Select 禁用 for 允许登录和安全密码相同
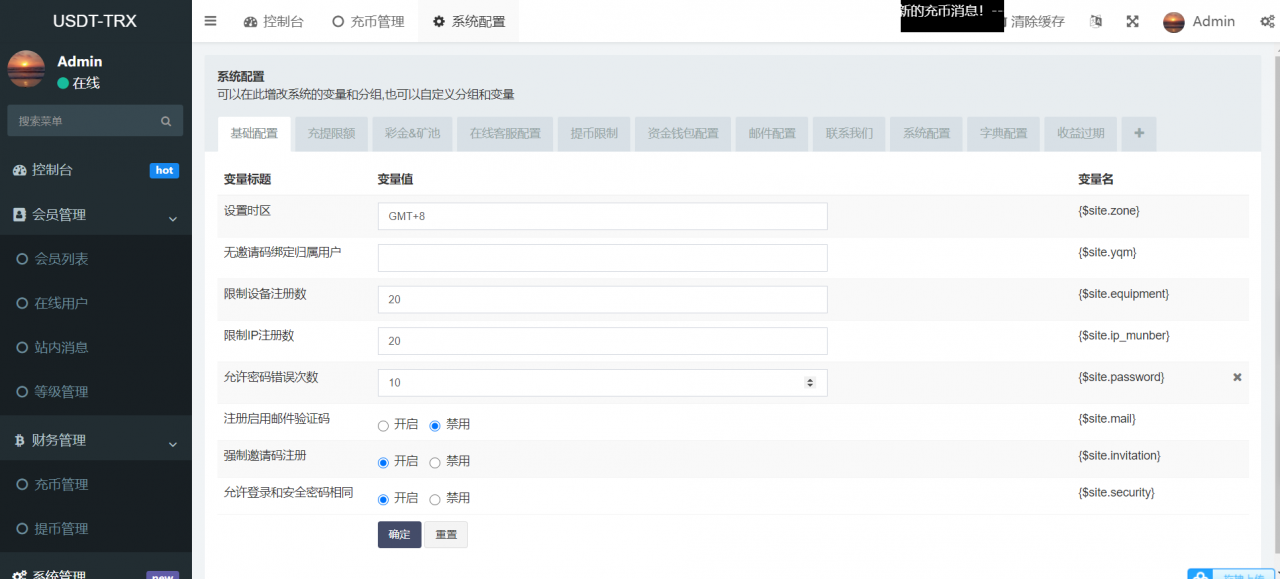This screenshot has height=579, width=1280. [x=435, y=498]
